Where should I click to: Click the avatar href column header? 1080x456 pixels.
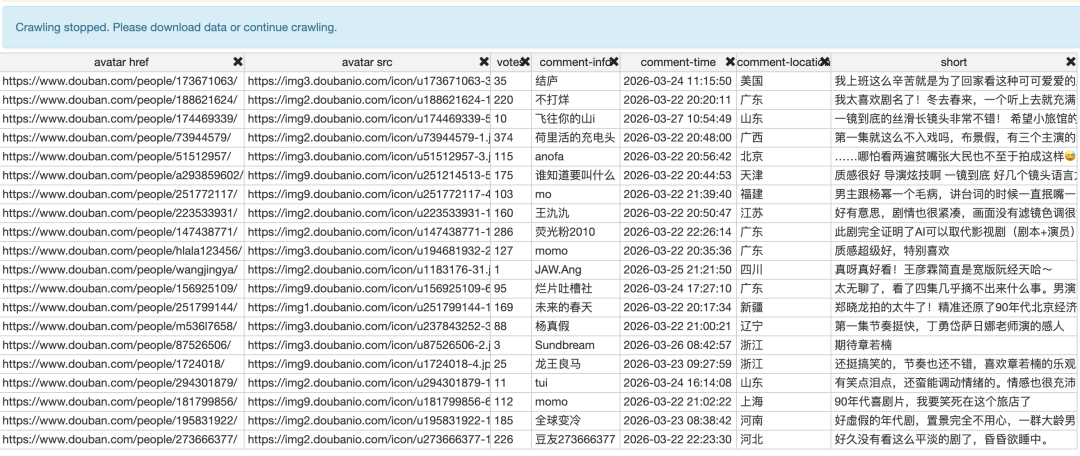(x=120, y=62)
